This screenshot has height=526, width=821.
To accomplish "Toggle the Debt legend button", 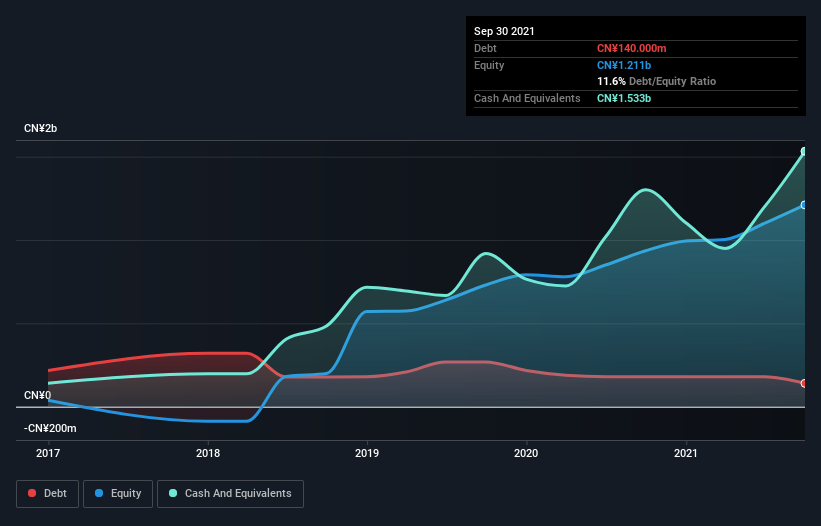I will (47, 494).
